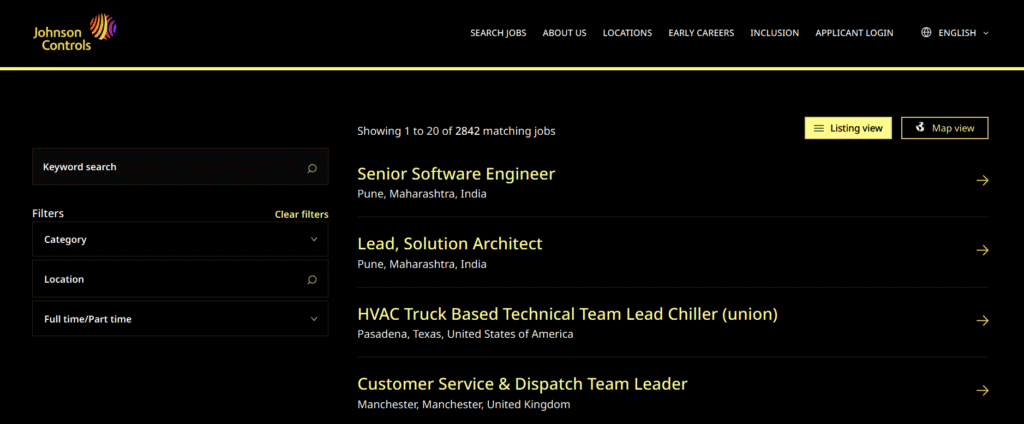This screenshot has width=1024, height=424.
Task: Click arrow beside Lead, Solution Architect
Action: click(x=982, y=250)
